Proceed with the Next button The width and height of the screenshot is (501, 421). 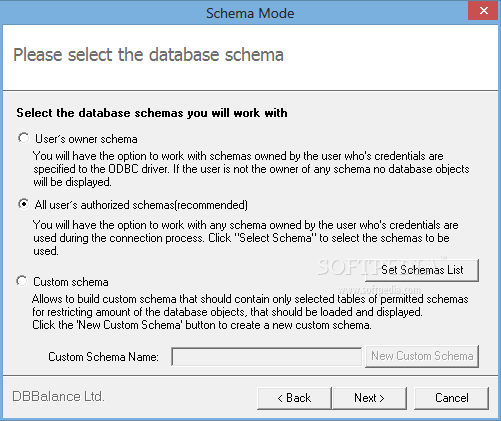pos(370,398)
